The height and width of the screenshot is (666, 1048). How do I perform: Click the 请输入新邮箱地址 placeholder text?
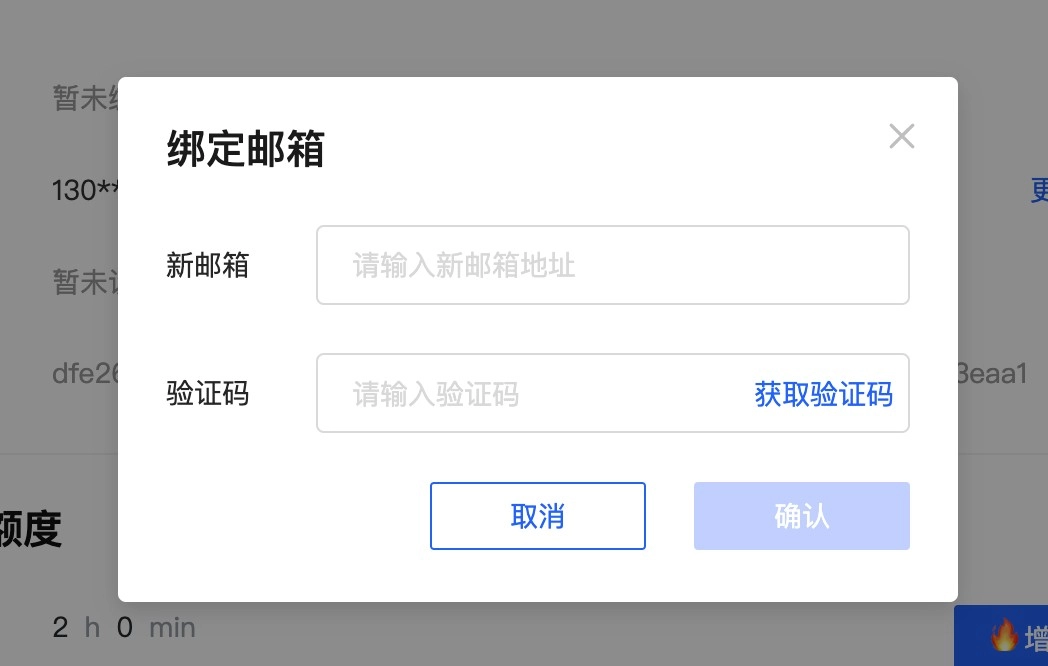[x=461, y=266]
